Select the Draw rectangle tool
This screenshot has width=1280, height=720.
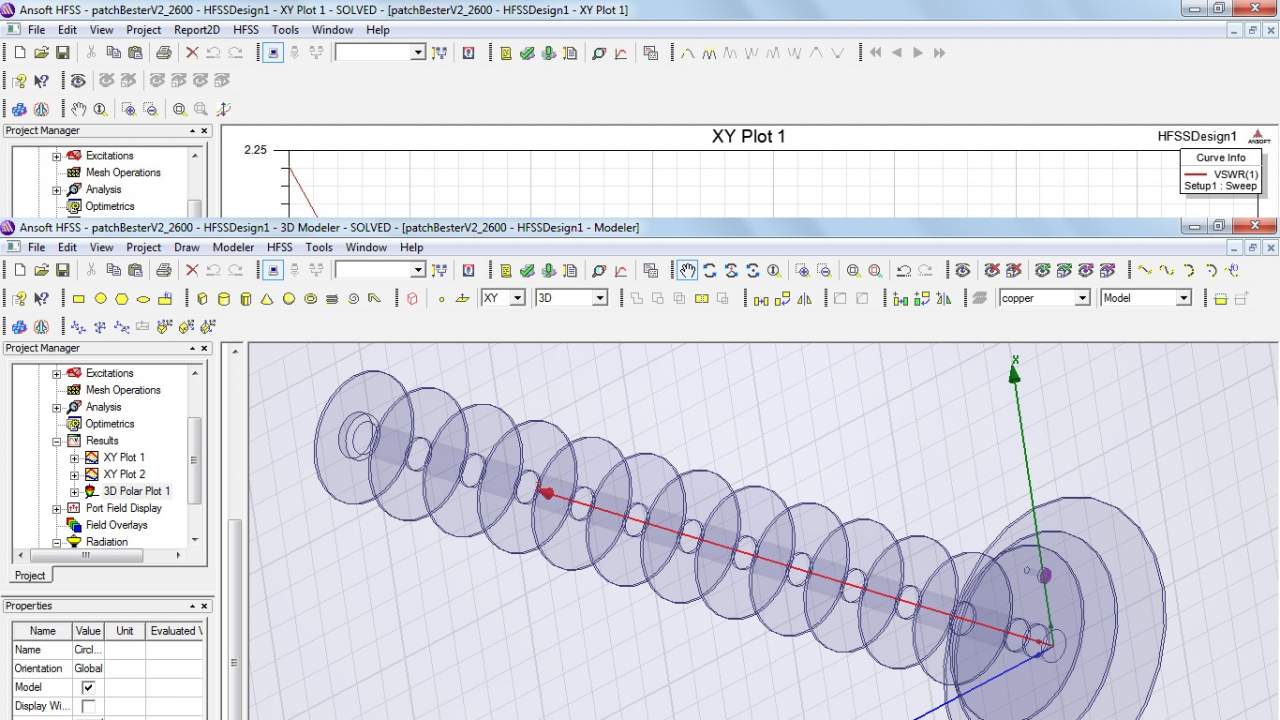point(79,298)
